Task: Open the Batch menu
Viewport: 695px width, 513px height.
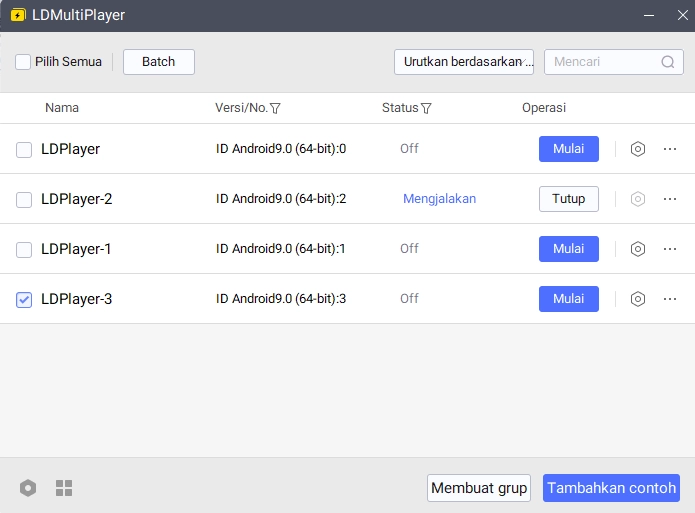Action: click(159, 62)
